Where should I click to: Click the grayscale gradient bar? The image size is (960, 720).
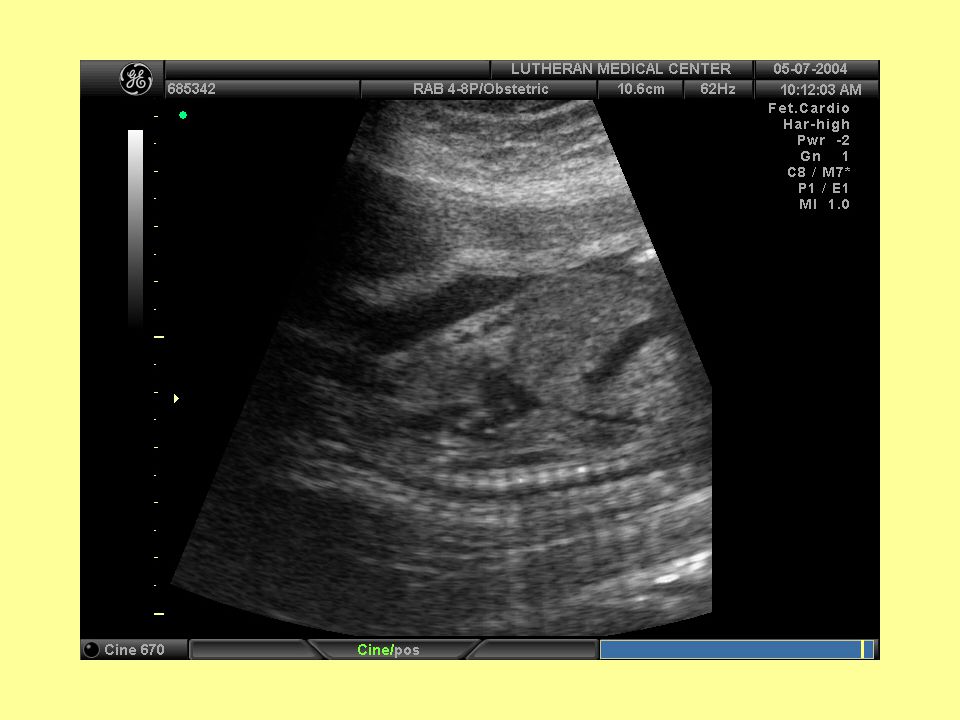click(135, 230)
